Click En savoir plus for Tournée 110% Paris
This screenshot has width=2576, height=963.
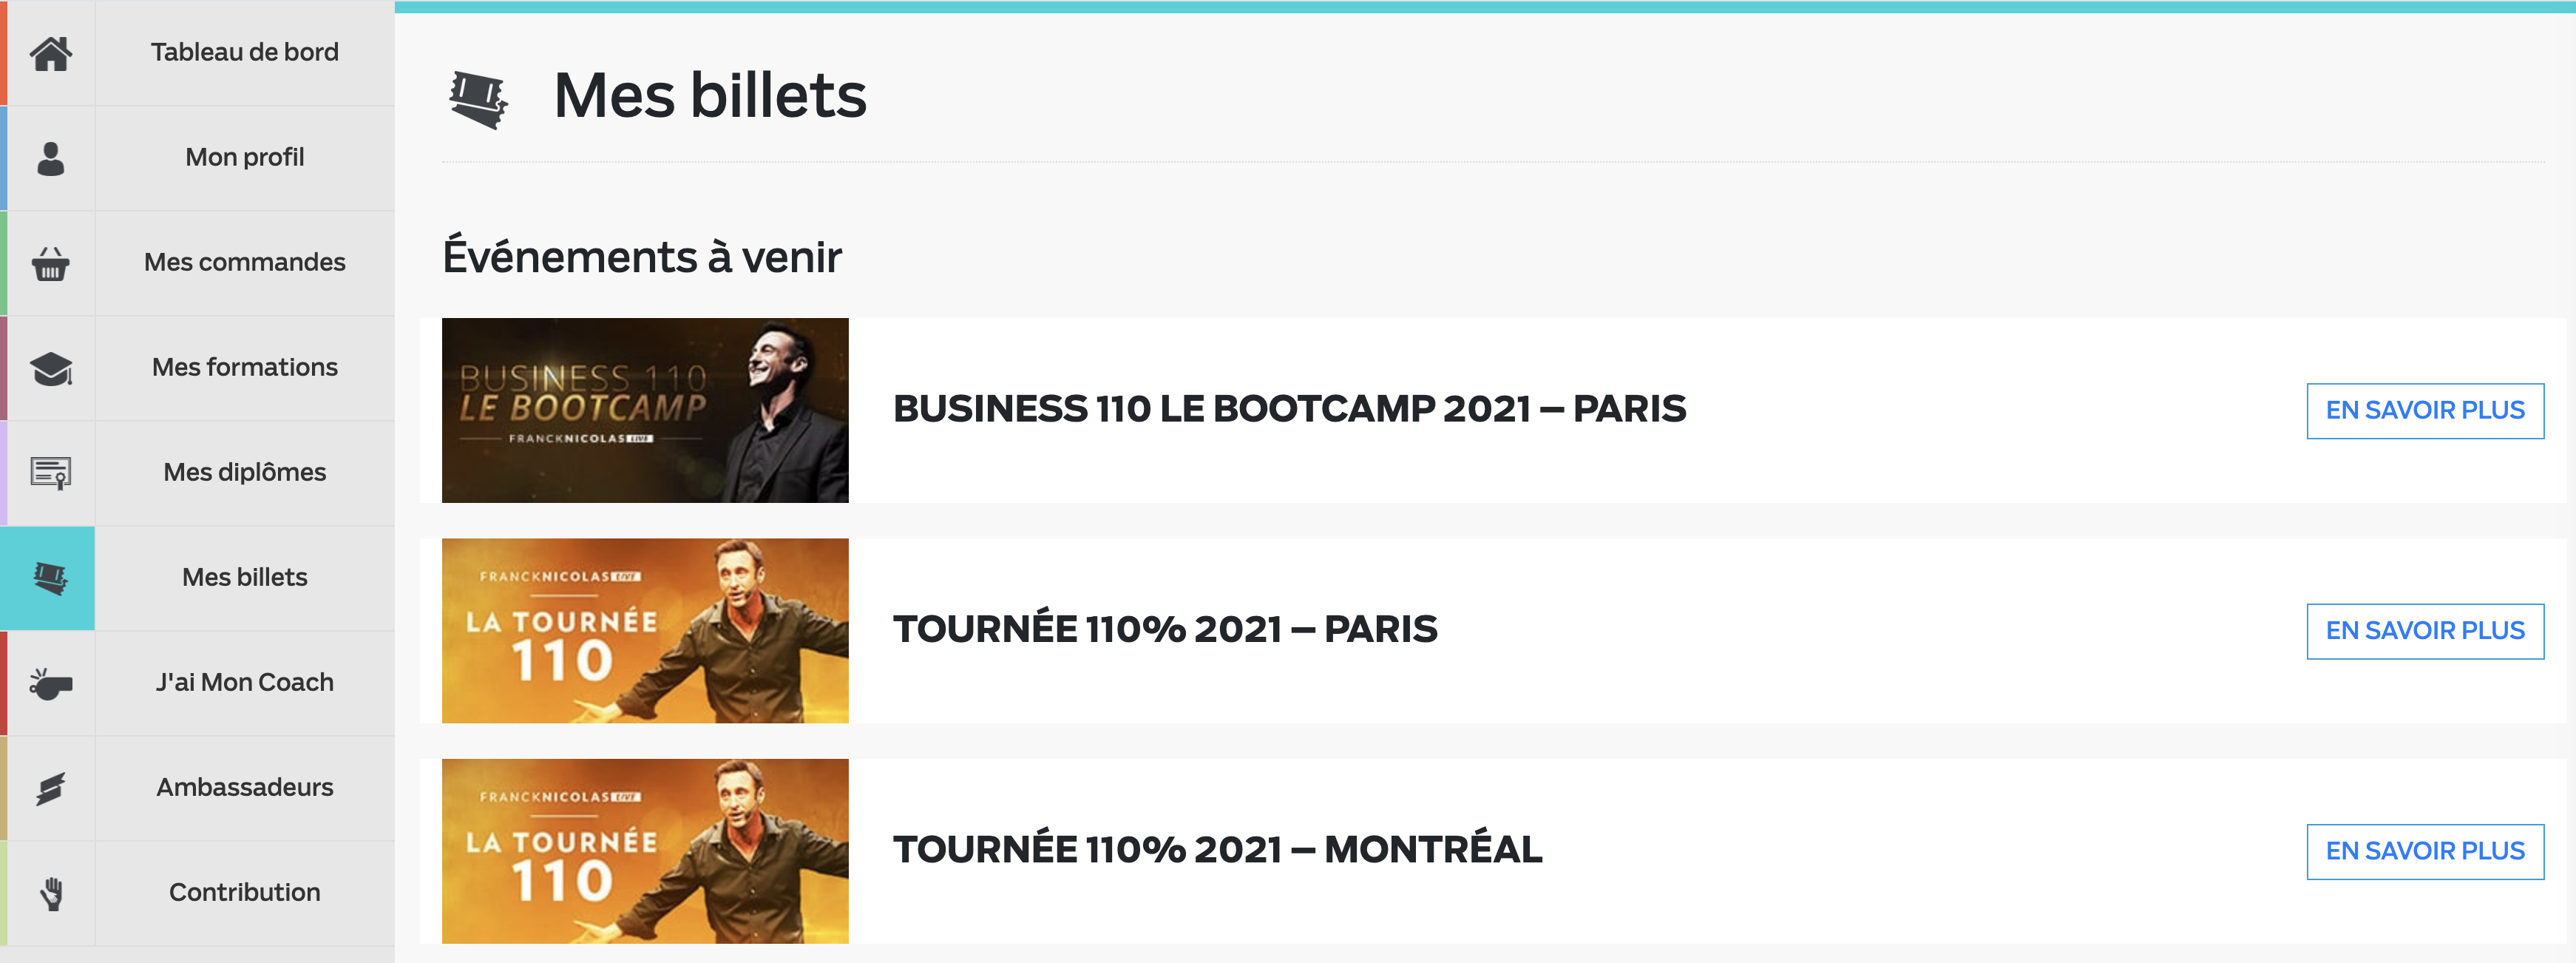pyautogui.click(x=2425, y=631)
